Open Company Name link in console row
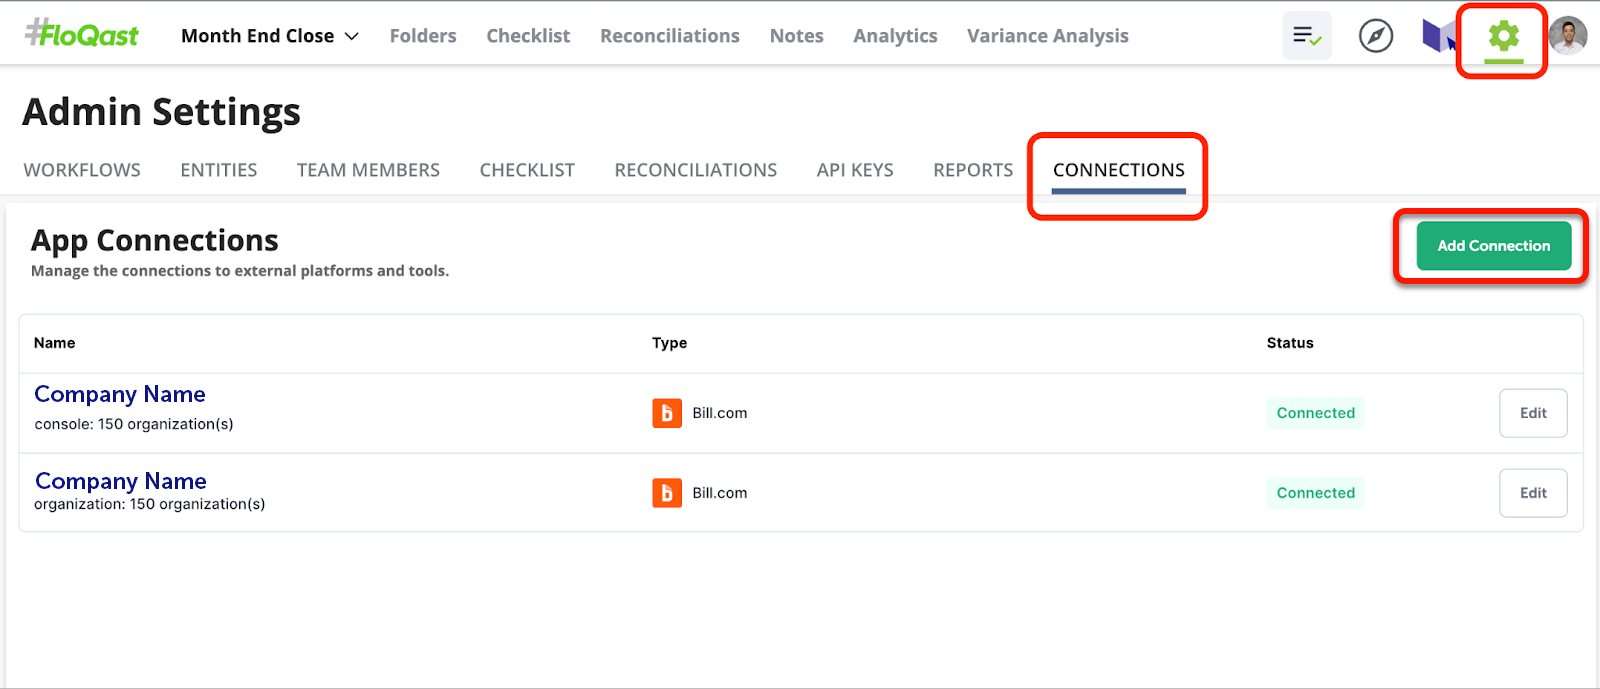The width and height of the screenshot is (1600, 689). pyautogui.click(x=120, y=394)
